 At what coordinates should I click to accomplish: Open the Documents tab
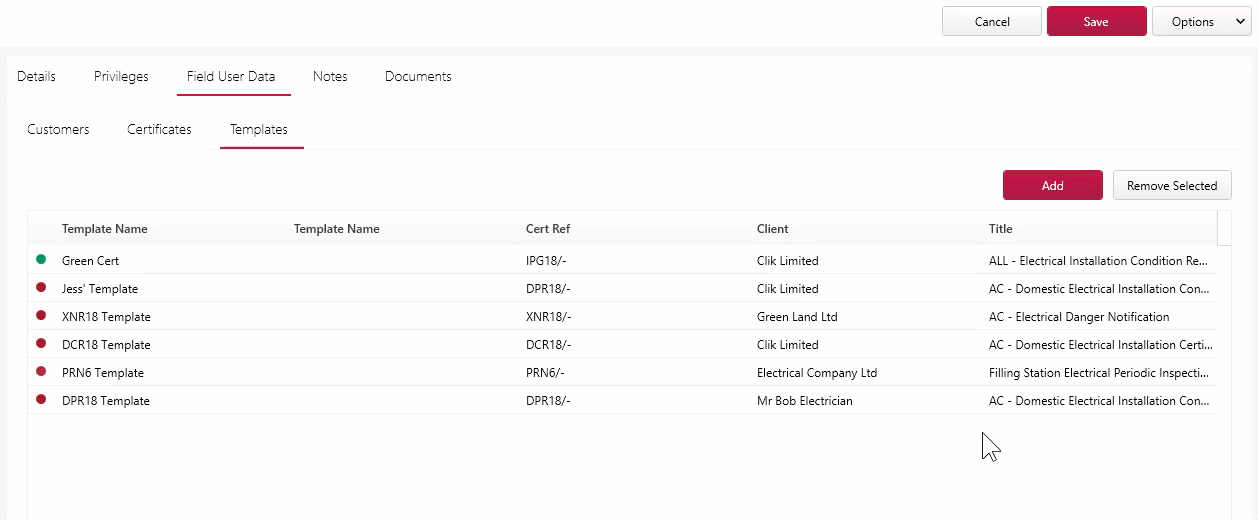click(x=418, y=76)
